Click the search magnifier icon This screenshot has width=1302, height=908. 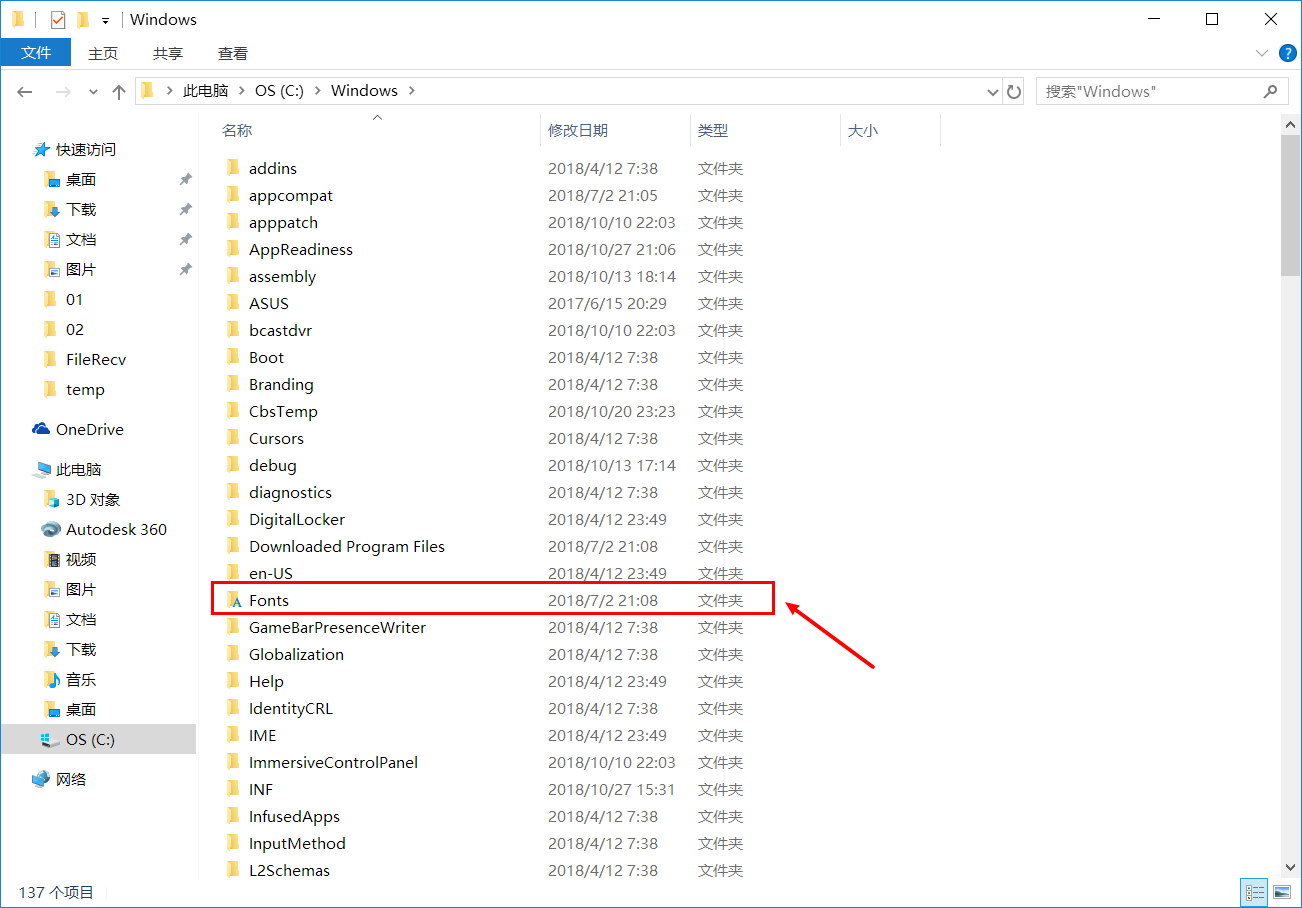point(1270,91)
